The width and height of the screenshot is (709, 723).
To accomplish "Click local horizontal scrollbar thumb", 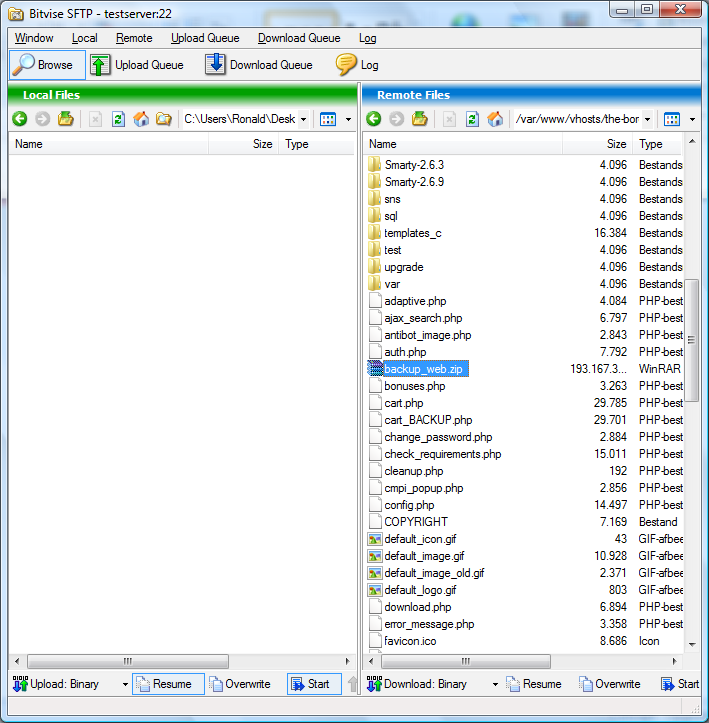I will click(x=128, y=661).
